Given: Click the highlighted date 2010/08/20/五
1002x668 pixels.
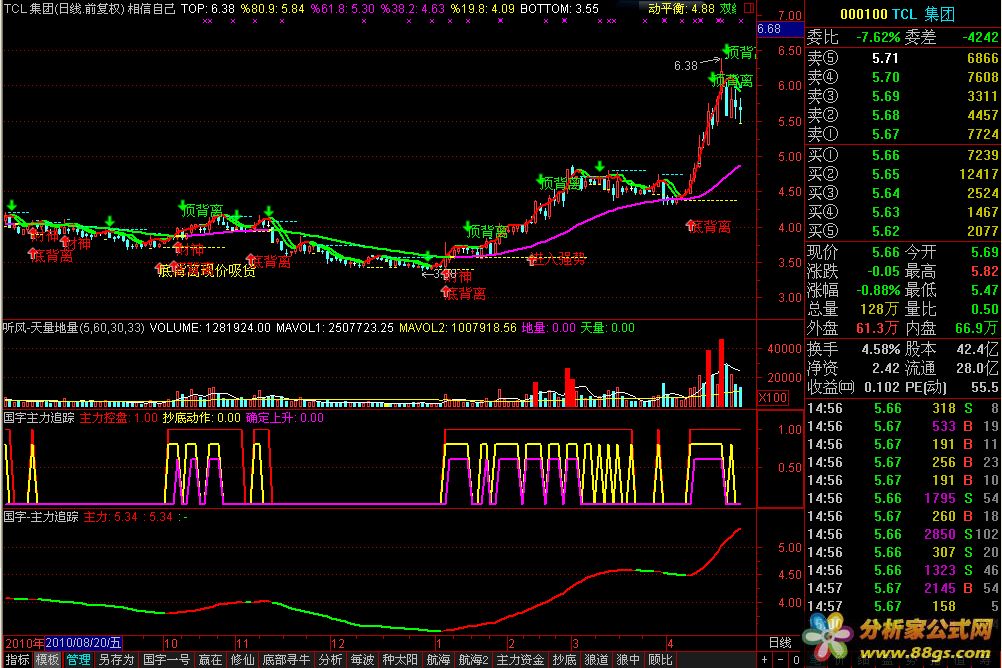Looking at the screenshot, I should click(83, 642).
